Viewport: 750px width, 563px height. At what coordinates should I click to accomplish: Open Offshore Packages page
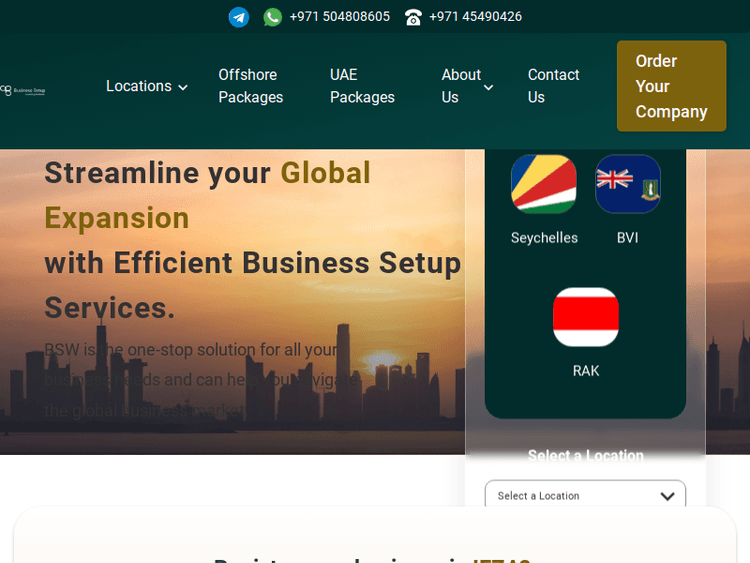point(251,86)
